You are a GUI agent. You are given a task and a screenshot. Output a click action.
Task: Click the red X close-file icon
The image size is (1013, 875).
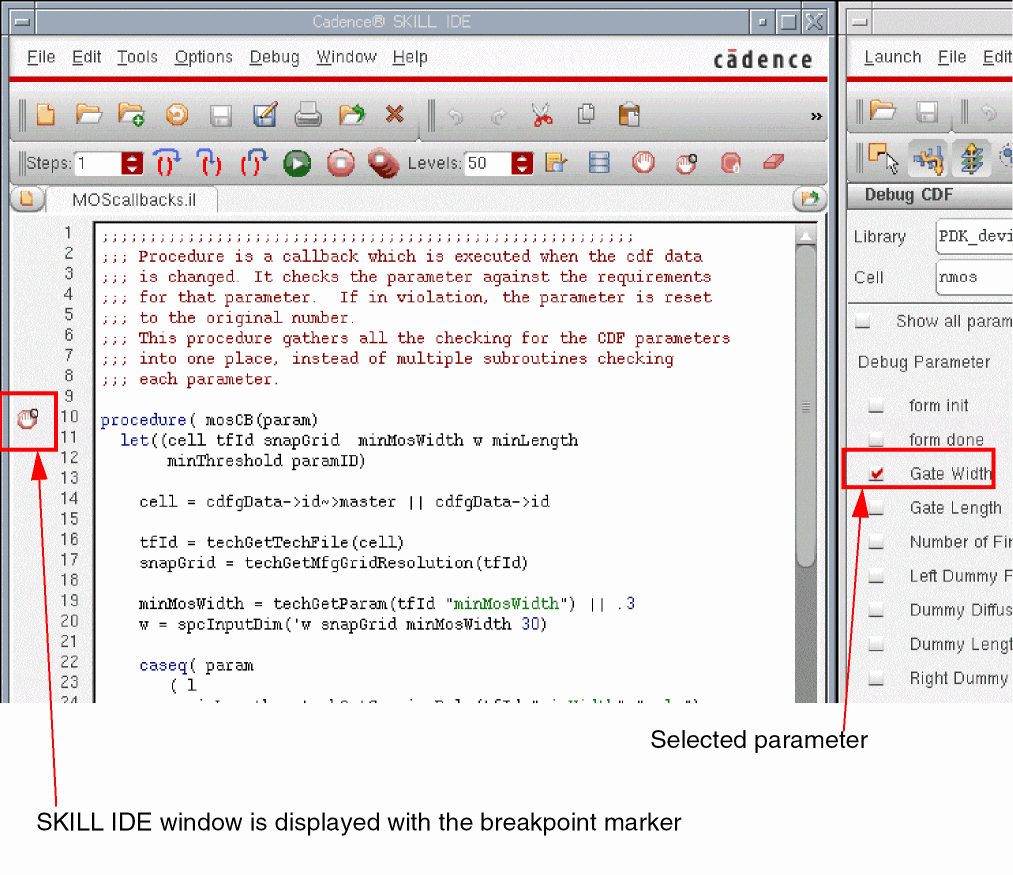coord(395,115)
